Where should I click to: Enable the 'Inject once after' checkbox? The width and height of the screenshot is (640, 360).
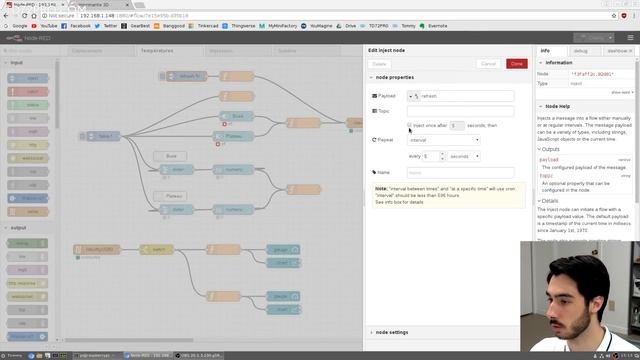click(409, 125)
